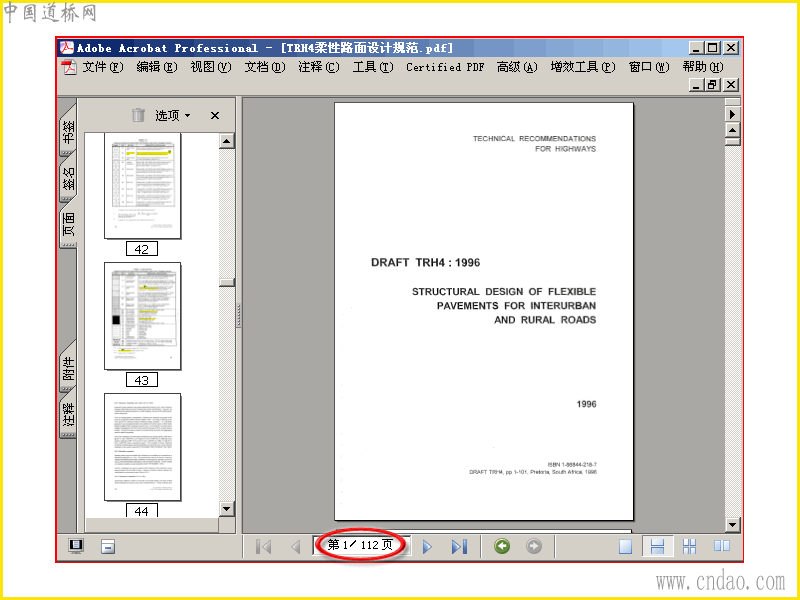Select continuous facing layout icon

[689, 546]
